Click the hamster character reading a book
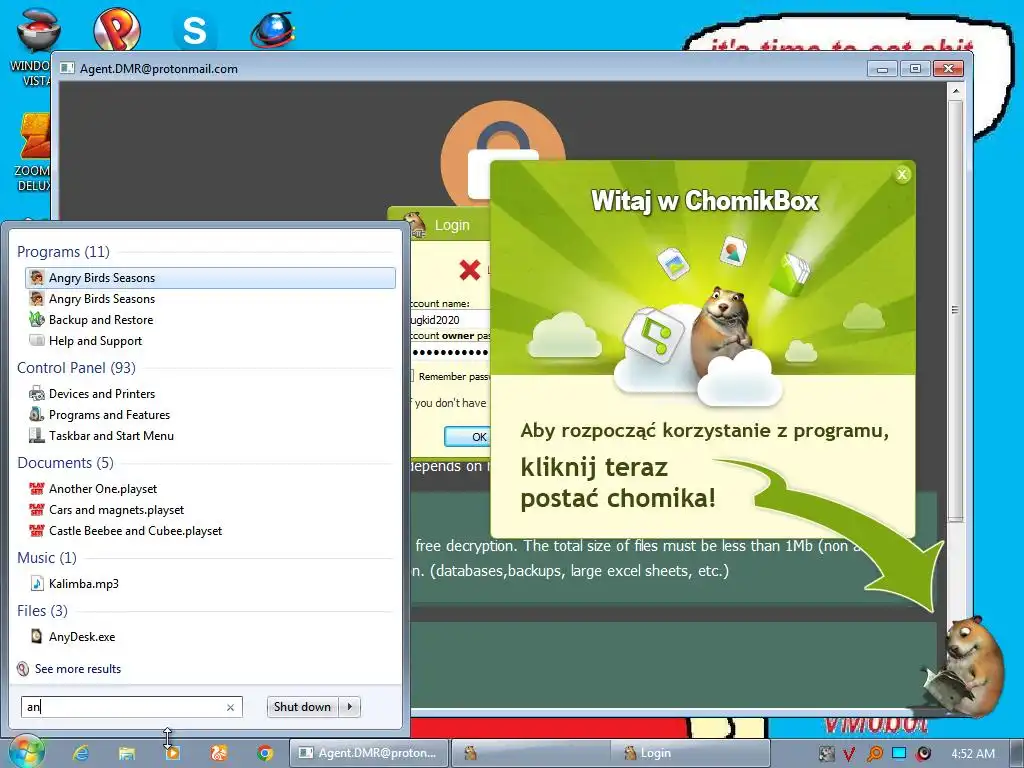Image resolution: width=1024 pixels, height=768 pixels. tap(965, 666)
